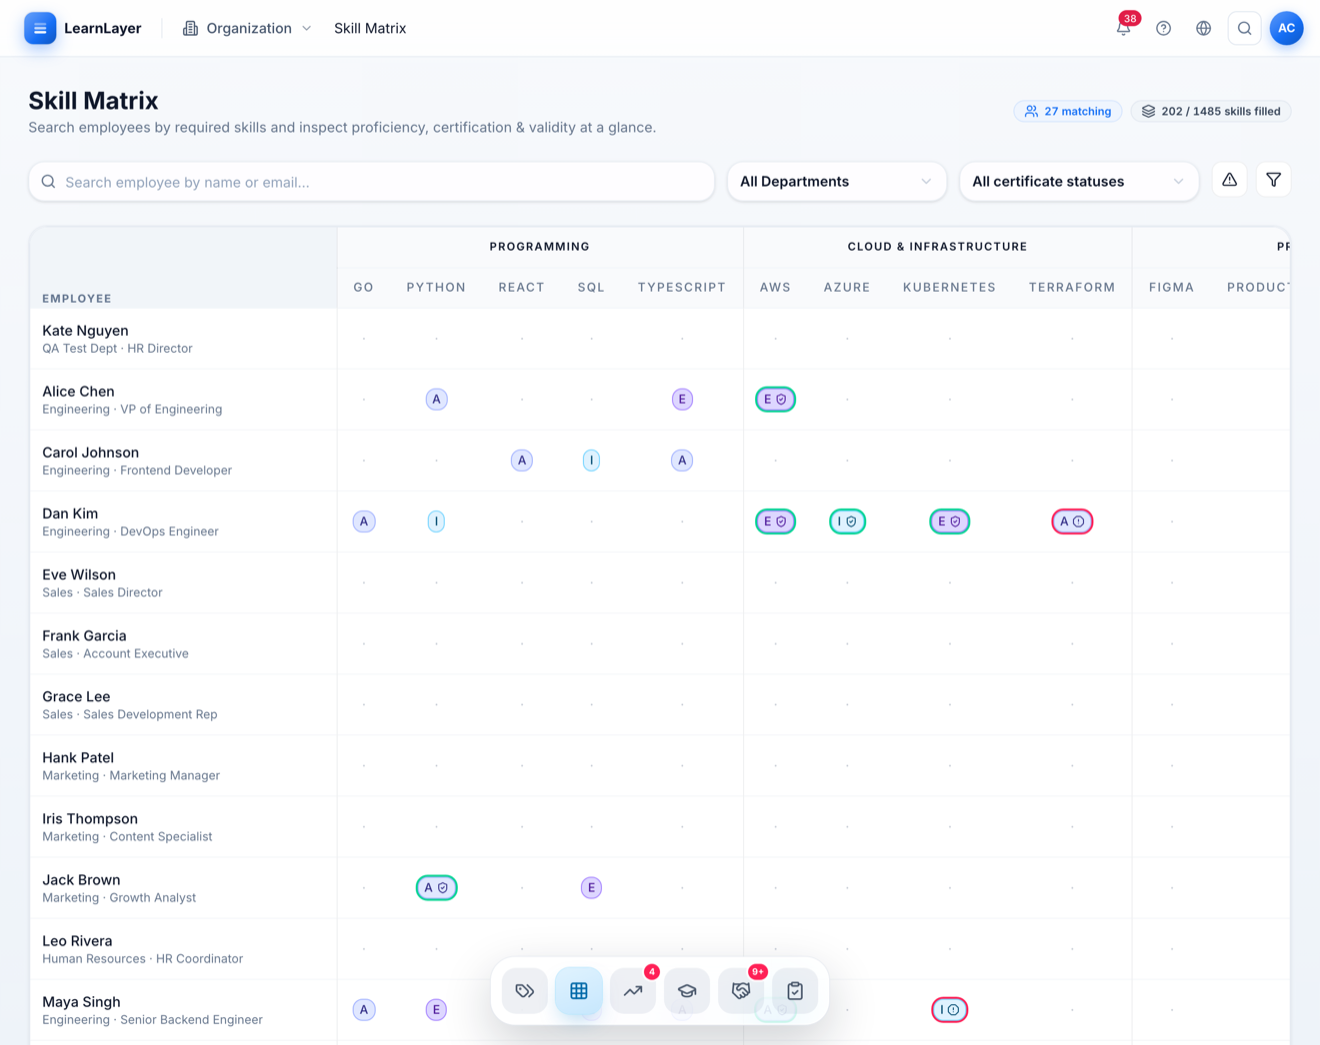Open the LearnLayer main menu icon
Screen dimensions: 1320x1045
pos(40,28)
